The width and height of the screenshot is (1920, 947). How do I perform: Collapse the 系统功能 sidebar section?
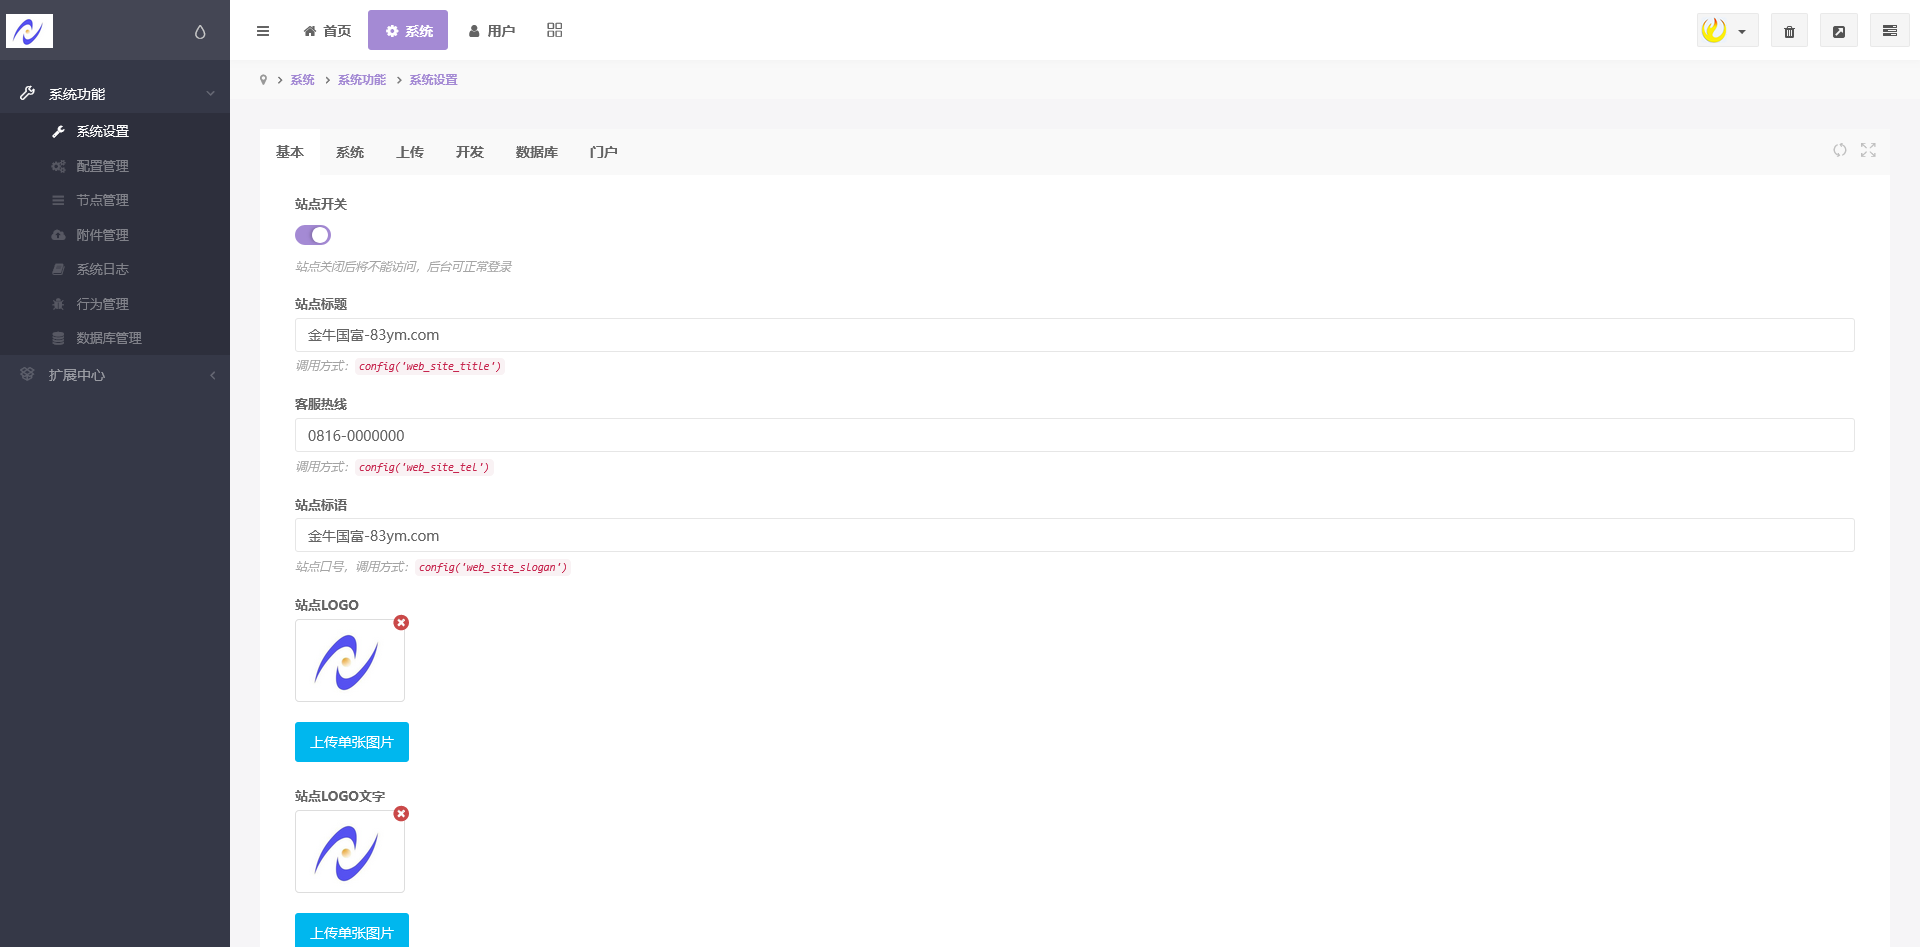(x=115, y=94)
